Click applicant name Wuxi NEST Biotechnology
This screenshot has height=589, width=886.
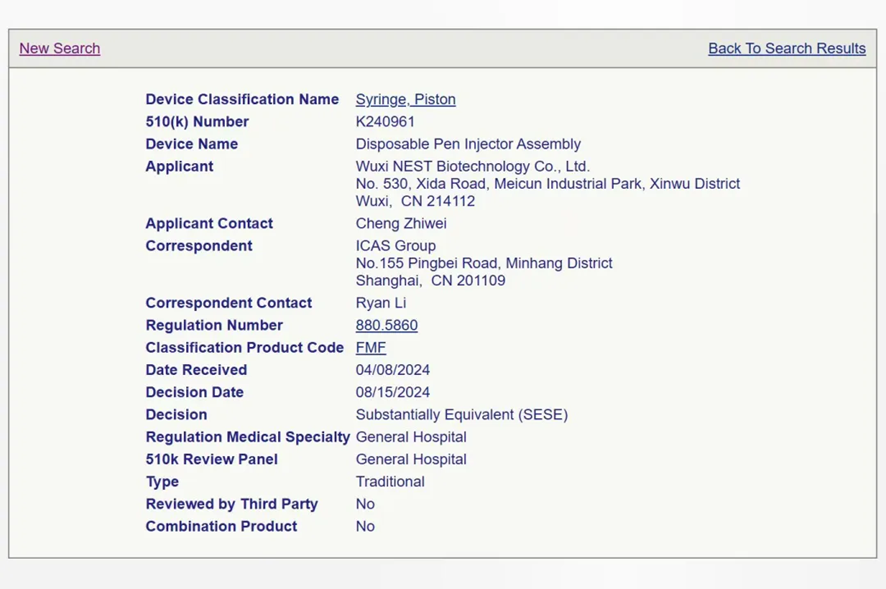472,166
